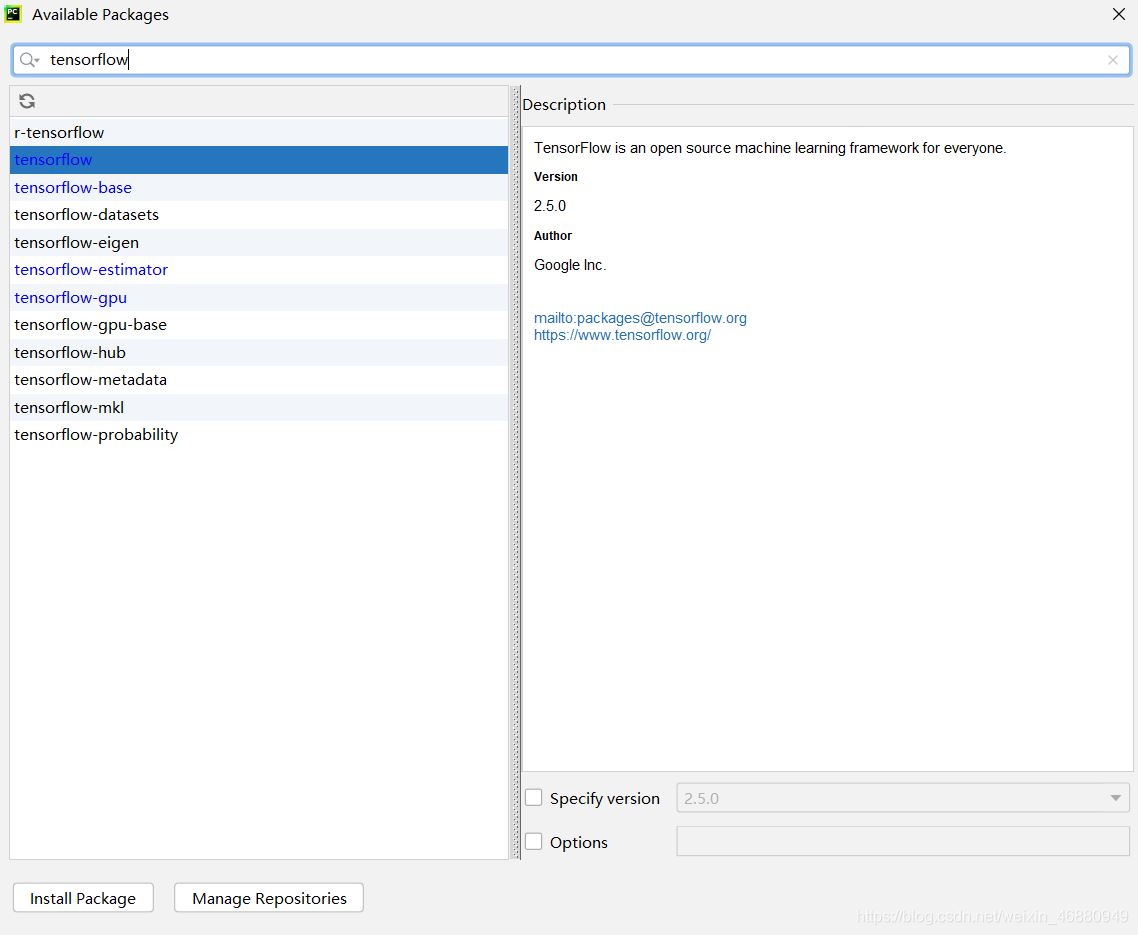
Task: Enable the Options checkbox
Action: click(x=534, y=842)
